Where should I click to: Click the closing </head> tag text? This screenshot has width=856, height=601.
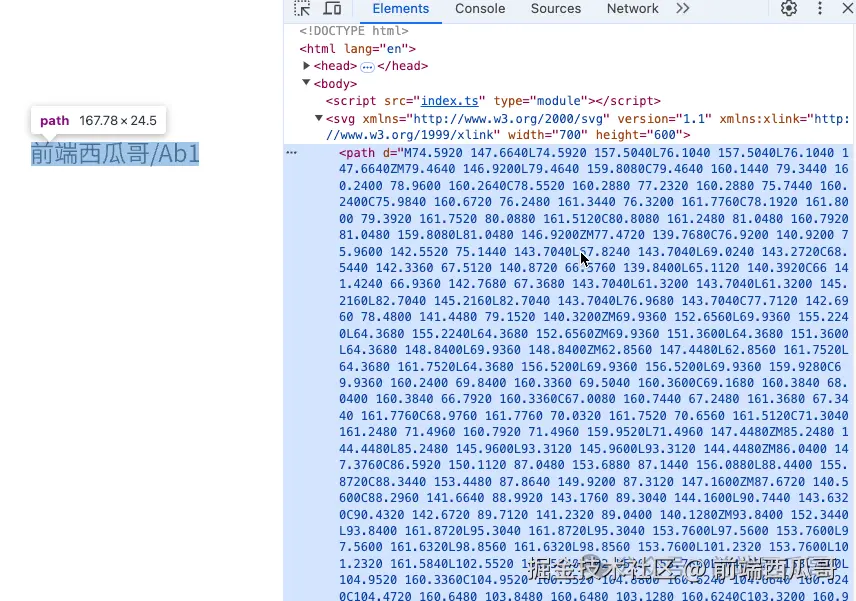(402, 66)
